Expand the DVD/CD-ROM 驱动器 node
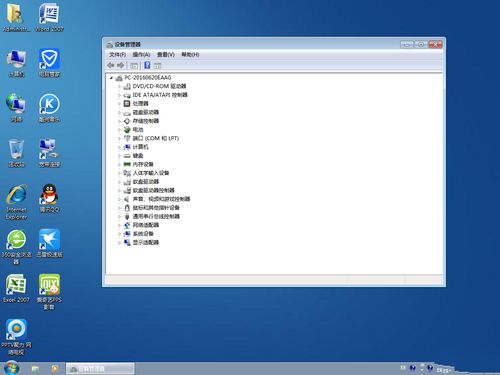Viewport: 500px width, 375px height. pos(119,86)
